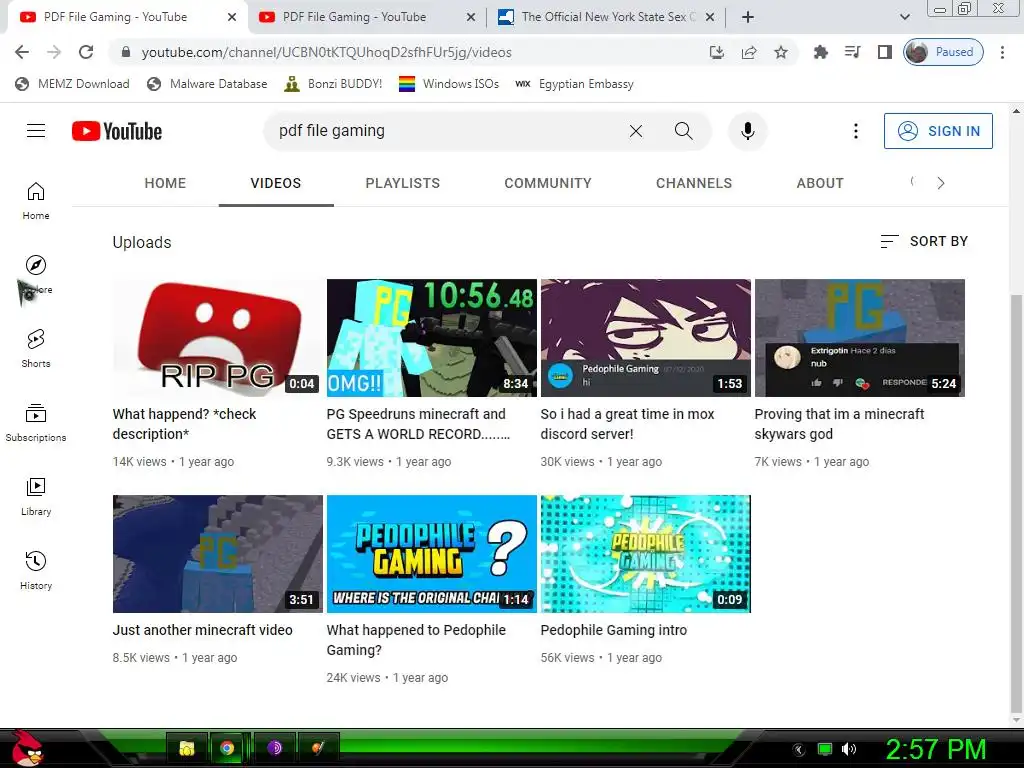The image size is (1024, 768).
Task: Open Library in the sidebar
Action: tap(36, 497)
